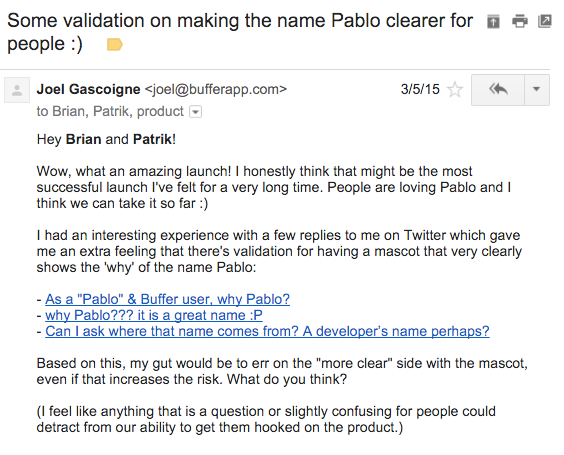
Task: Open the 'why Pablo??? it is a great name' link
Action: point(154,315)
